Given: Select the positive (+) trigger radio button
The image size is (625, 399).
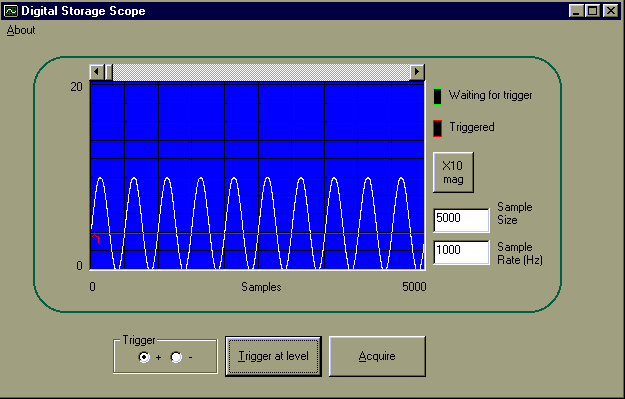Looking at the screenshot, I should pos(144,357).
